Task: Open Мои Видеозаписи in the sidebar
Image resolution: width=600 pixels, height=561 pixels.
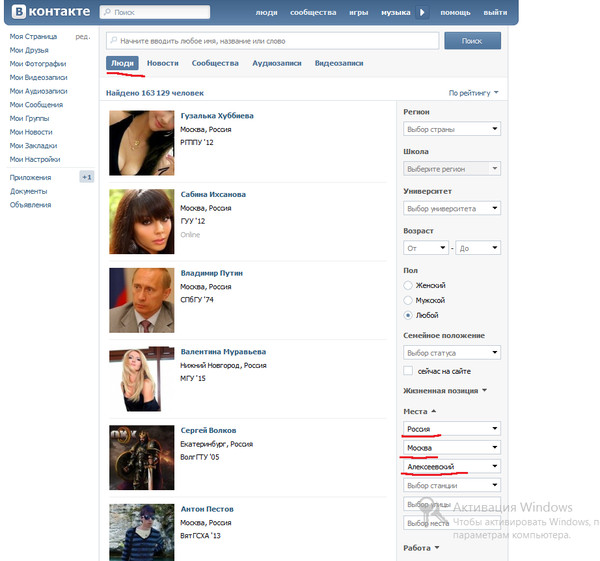Action: 38,77
